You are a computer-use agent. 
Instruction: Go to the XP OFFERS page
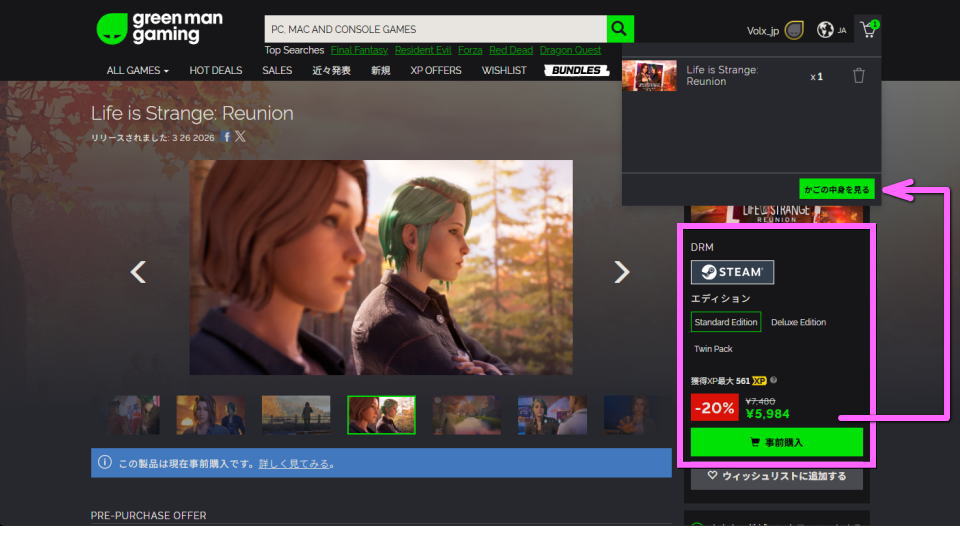tap(436, 71)
